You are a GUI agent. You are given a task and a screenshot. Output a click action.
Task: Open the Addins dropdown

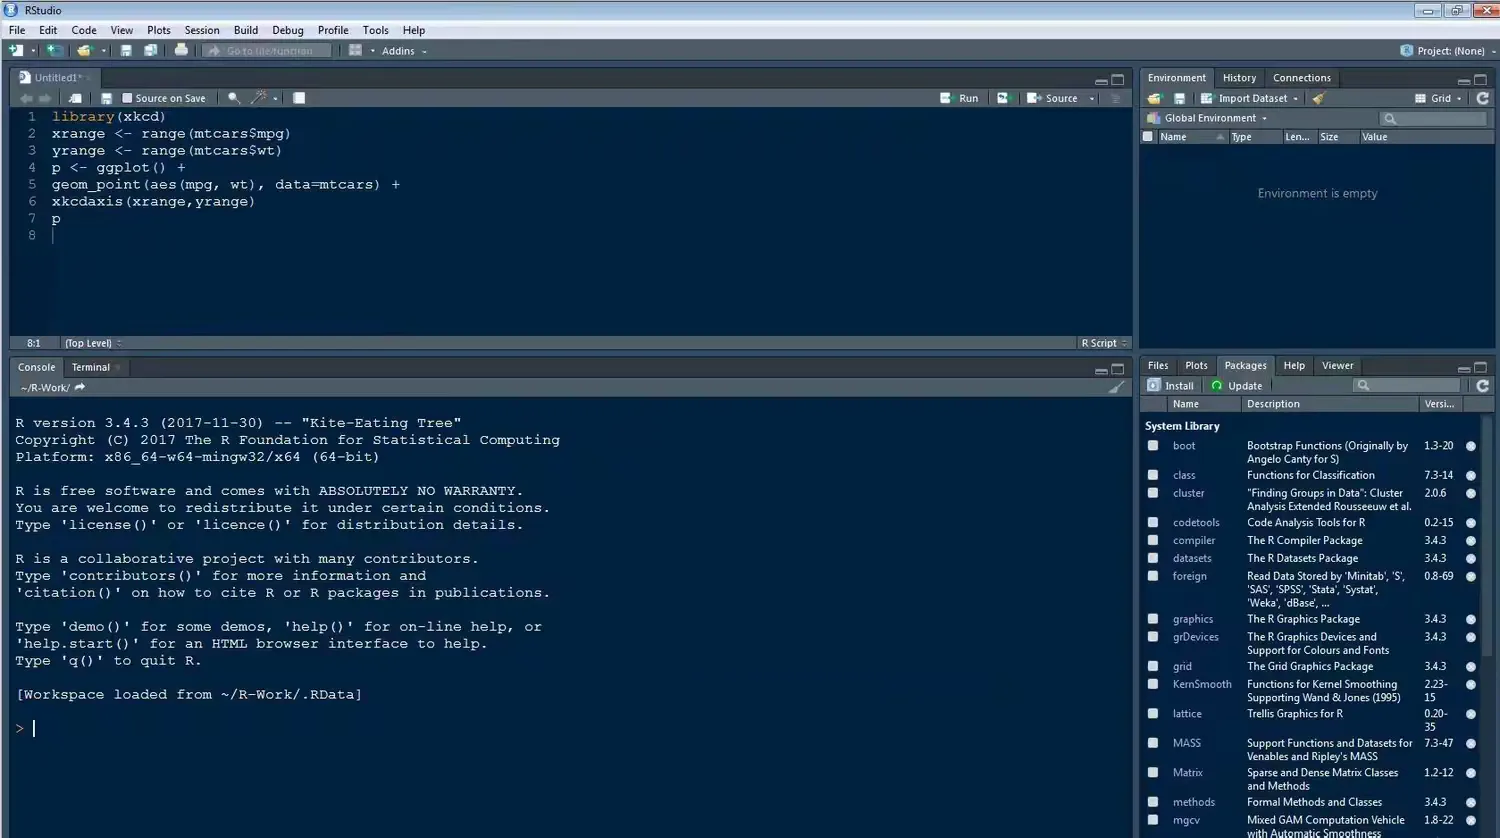pos(404,51)
